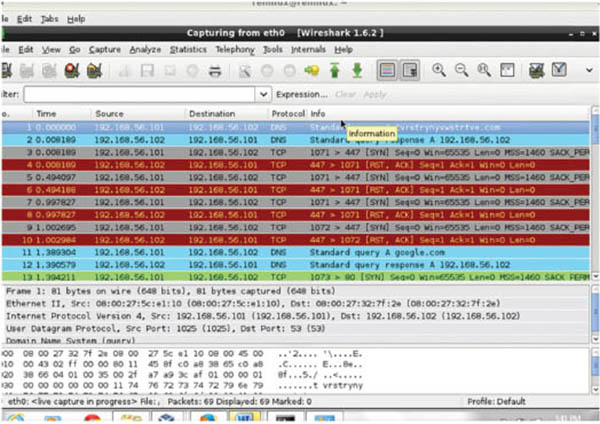The width and height of the screenshot is (600, 424).
Task: Restart the running live capture
Action: point(94,71)
